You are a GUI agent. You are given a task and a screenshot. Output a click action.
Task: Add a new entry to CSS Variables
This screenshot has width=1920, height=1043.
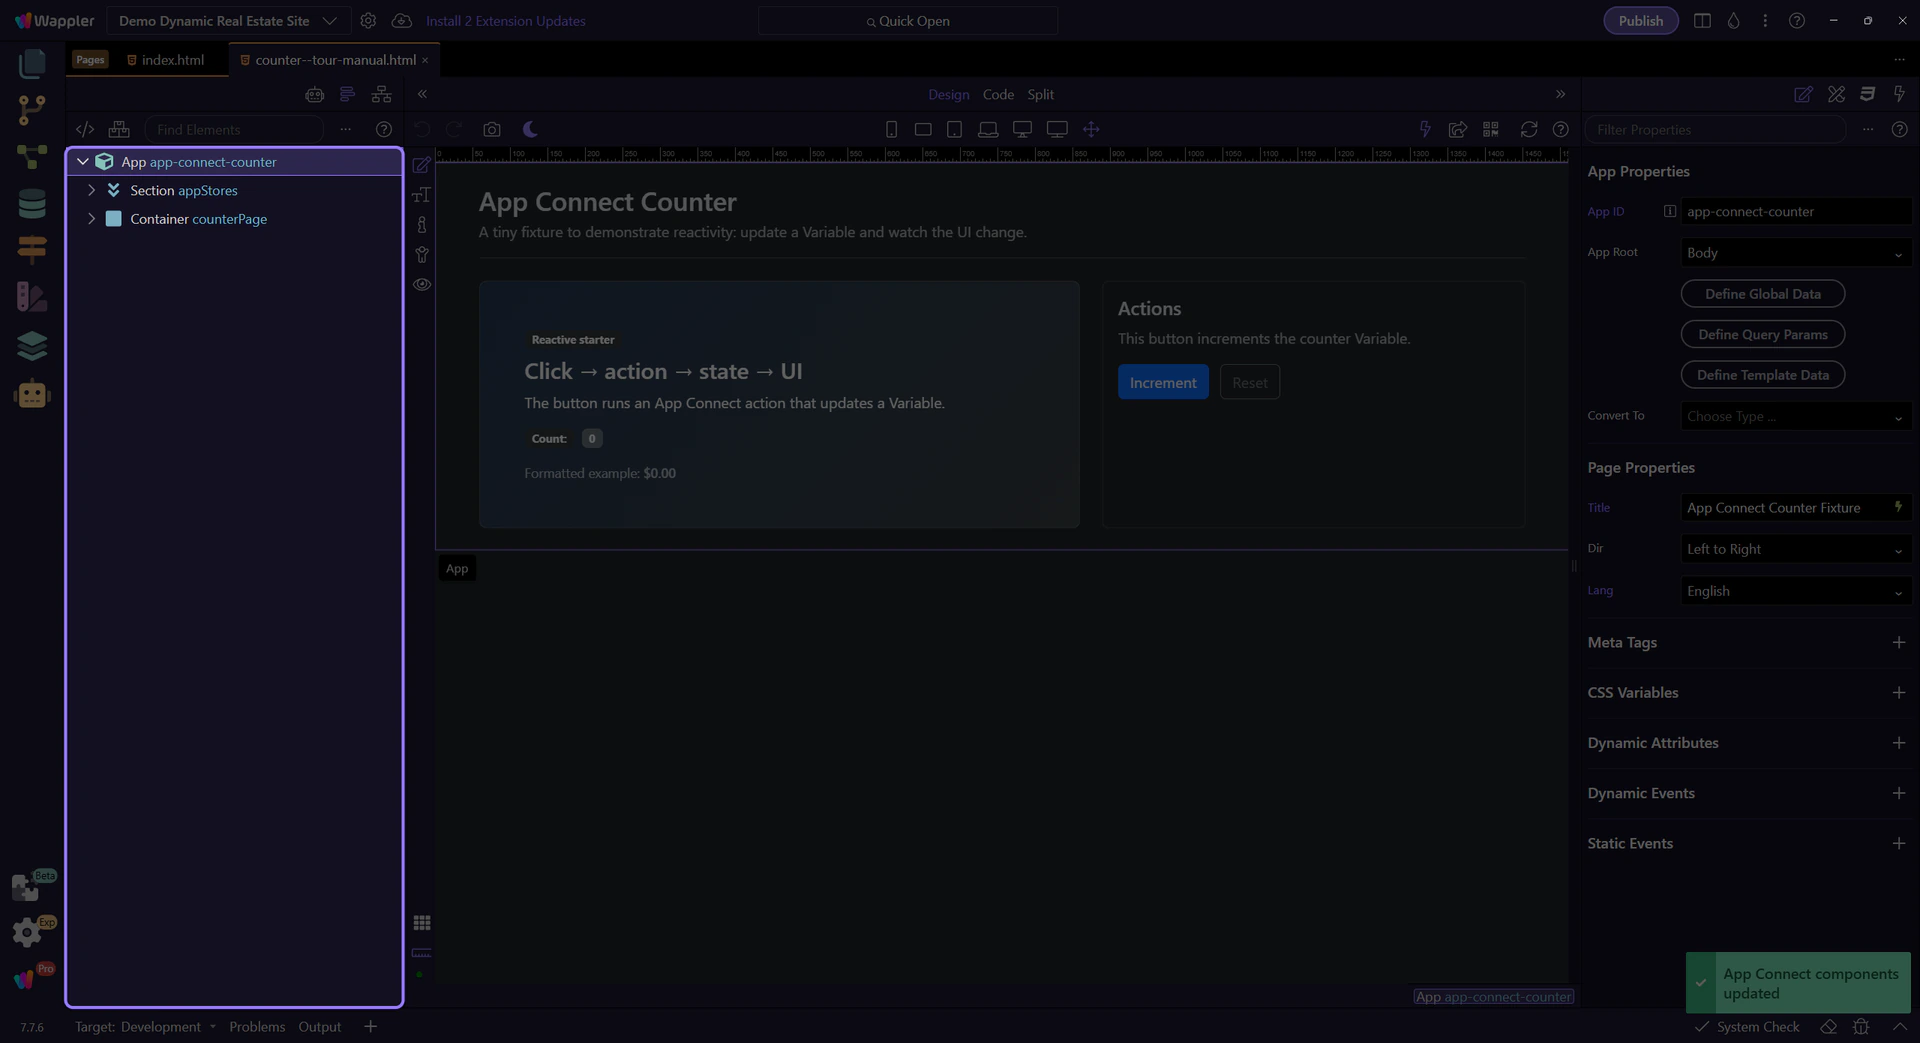click(1898, 693)
